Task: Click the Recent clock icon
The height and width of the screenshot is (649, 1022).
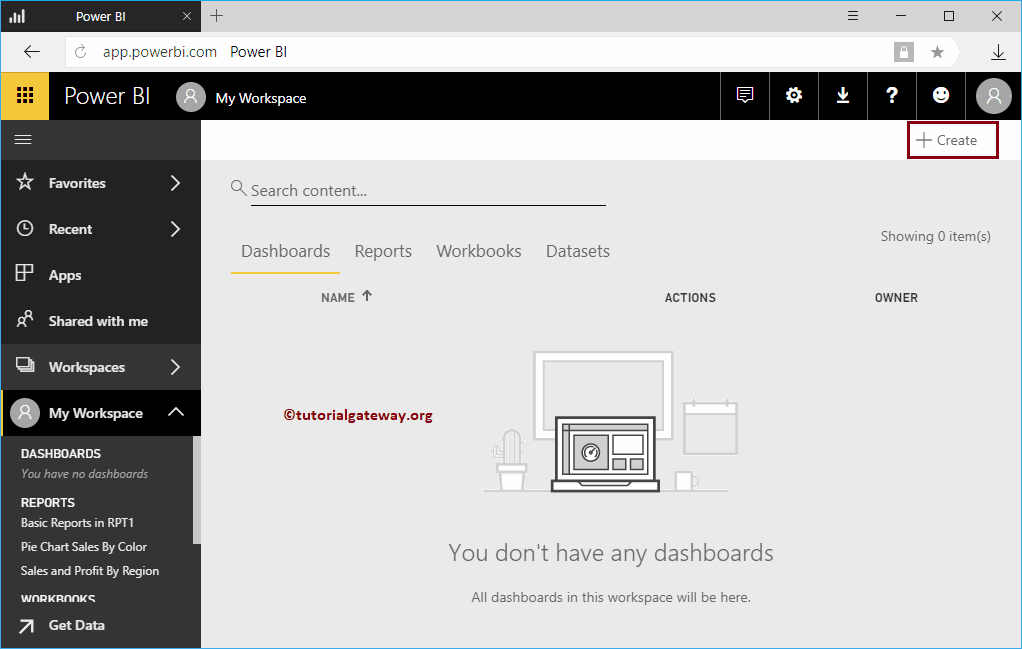Action: (25, 228)
